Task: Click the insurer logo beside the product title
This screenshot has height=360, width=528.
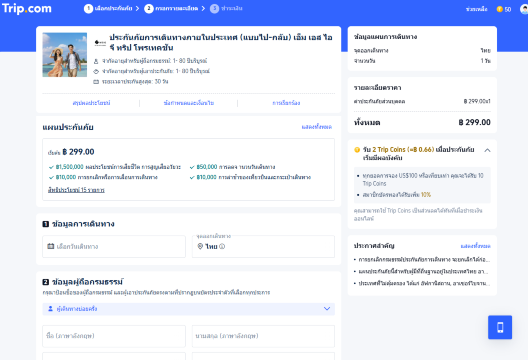Action: coord(100,43)
